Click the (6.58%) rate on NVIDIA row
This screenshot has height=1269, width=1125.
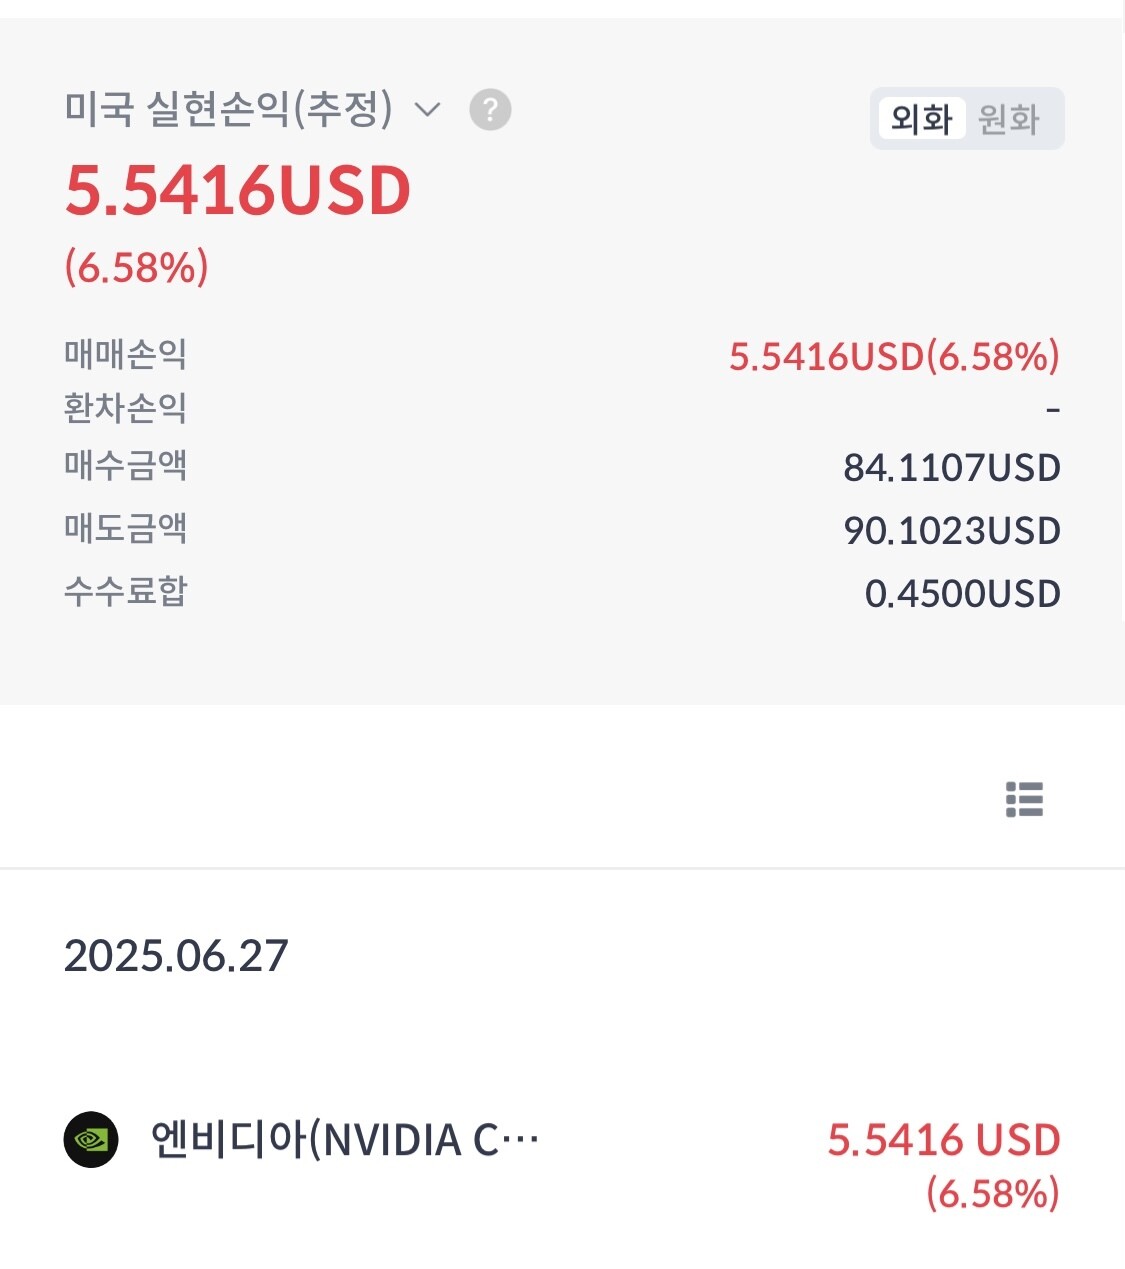click(992, 1193)
